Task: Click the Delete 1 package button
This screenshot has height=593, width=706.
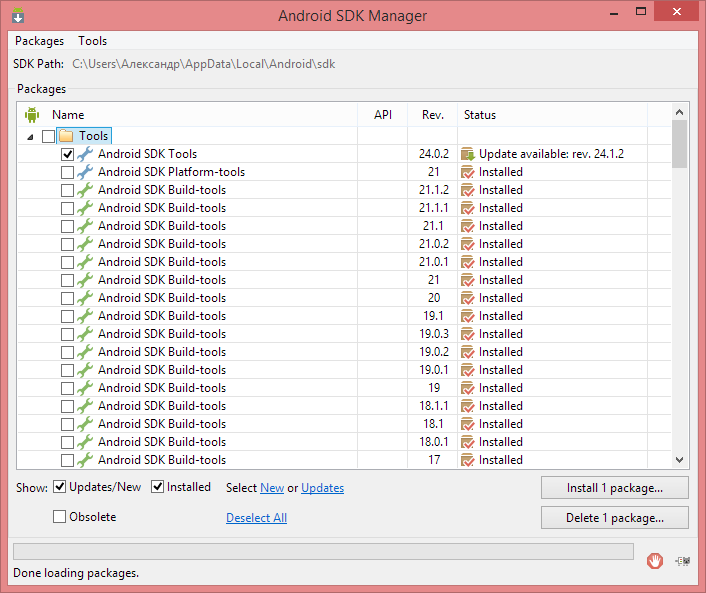Action: tap(615, 518)
